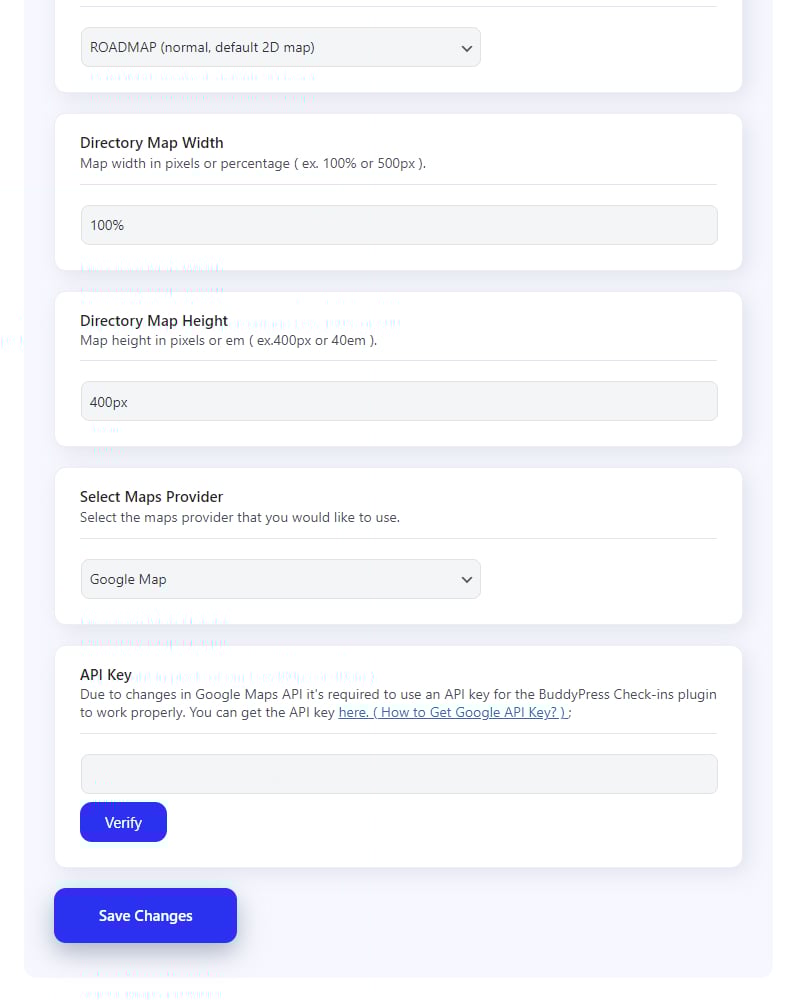
Task: Click the maps provider description text
Action: tap(239, 517)
